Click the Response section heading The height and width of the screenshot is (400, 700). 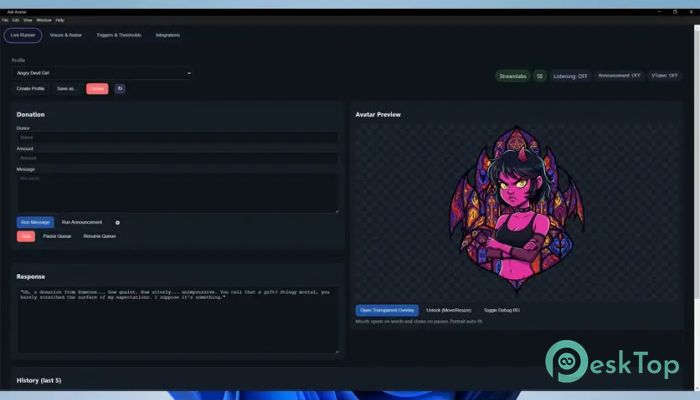click(x=31, y=276)
